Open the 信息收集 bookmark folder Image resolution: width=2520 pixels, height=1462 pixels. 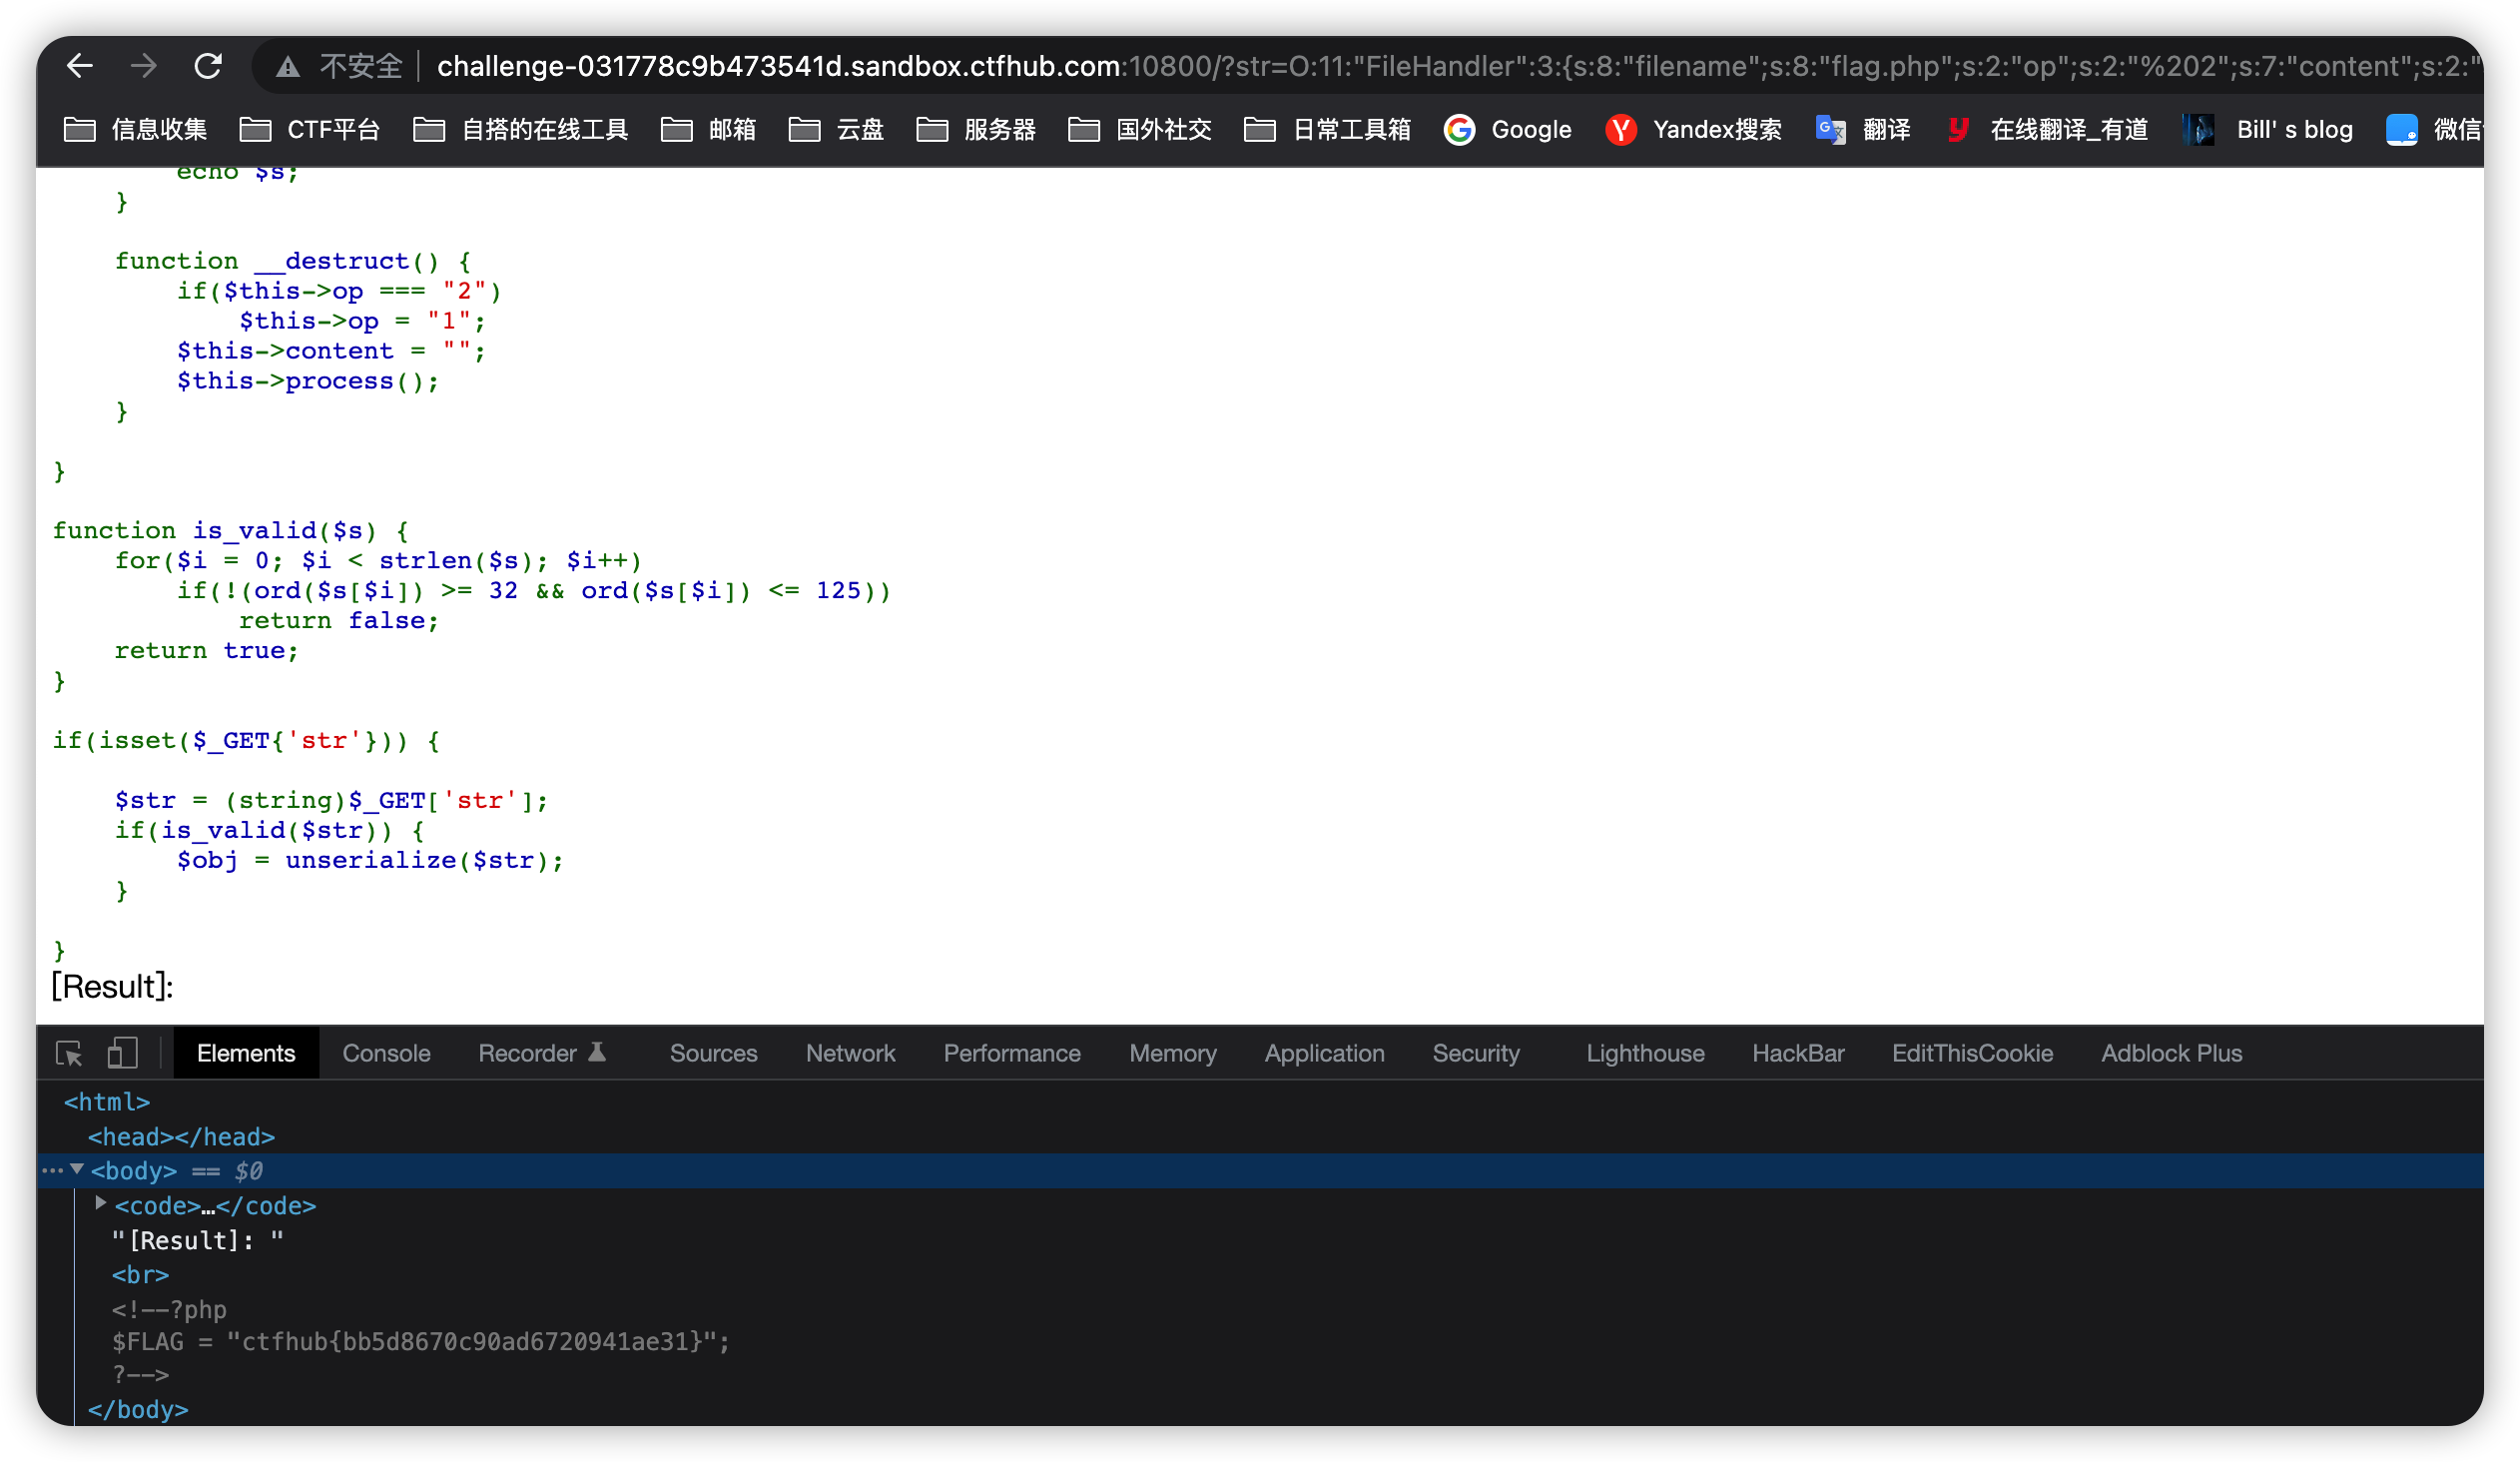(136, 130)
